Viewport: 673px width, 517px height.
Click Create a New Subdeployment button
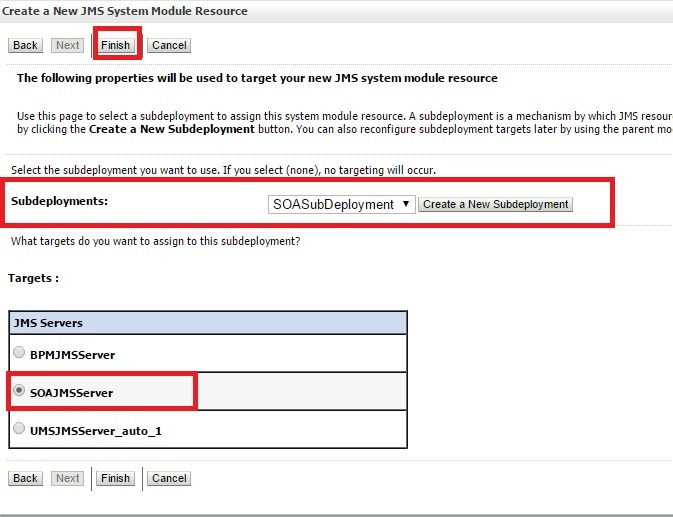point(495,204)
